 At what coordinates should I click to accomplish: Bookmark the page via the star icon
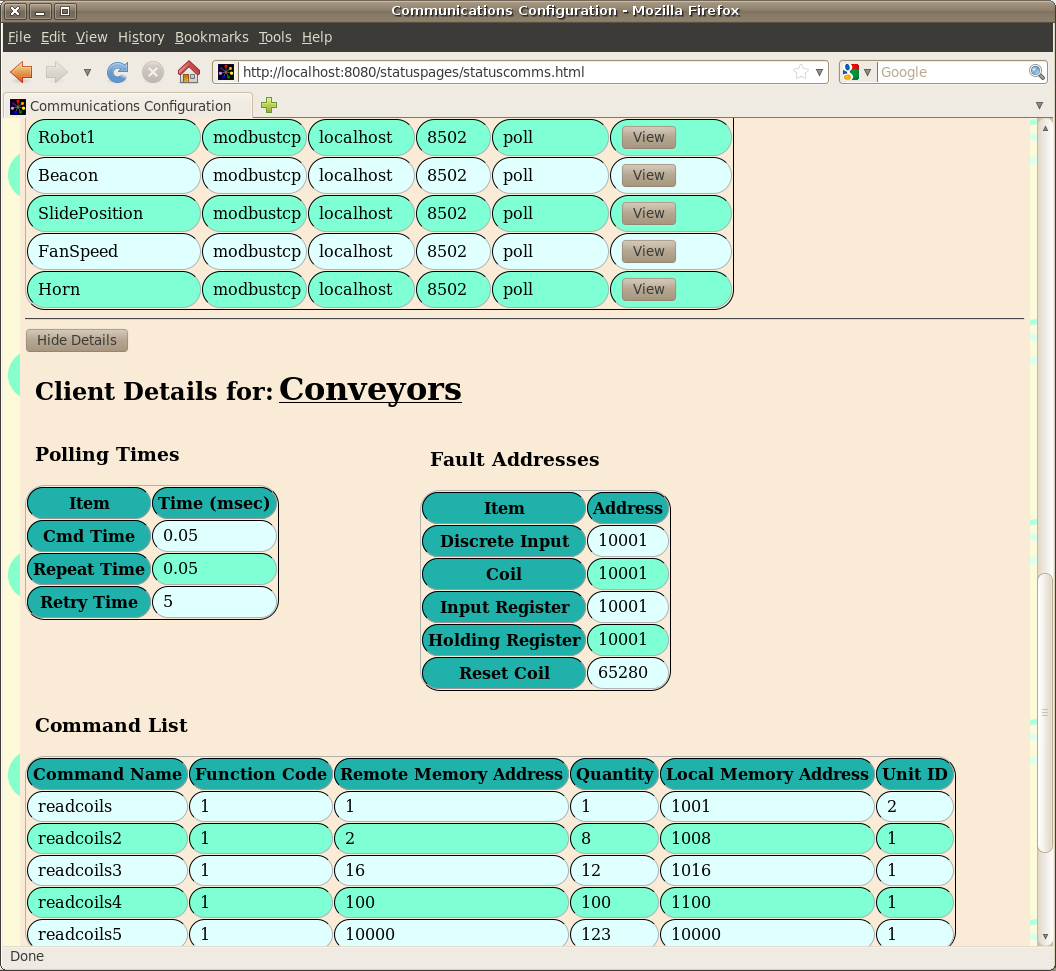pyautogui.click(x=800, y=72)
